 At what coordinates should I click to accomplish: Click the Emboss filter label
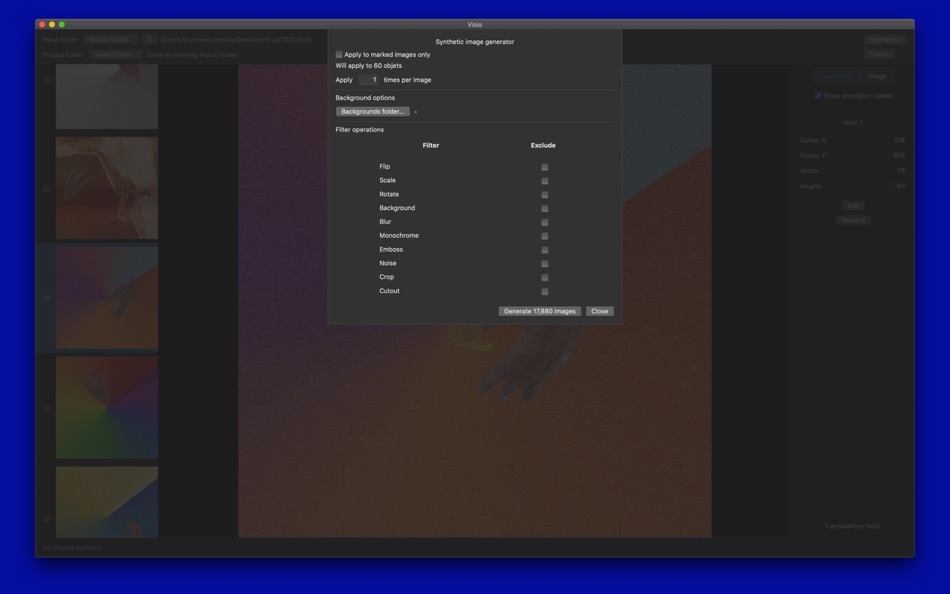tap(391, 250)
